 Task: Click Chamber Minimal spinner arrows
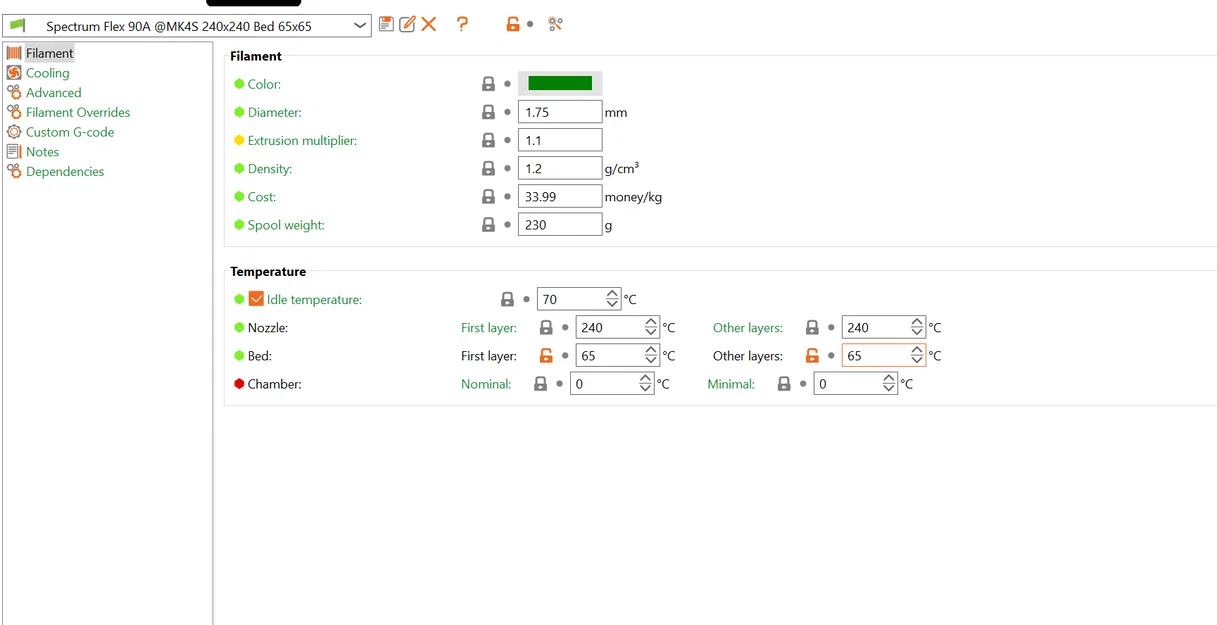coord(889,384)
